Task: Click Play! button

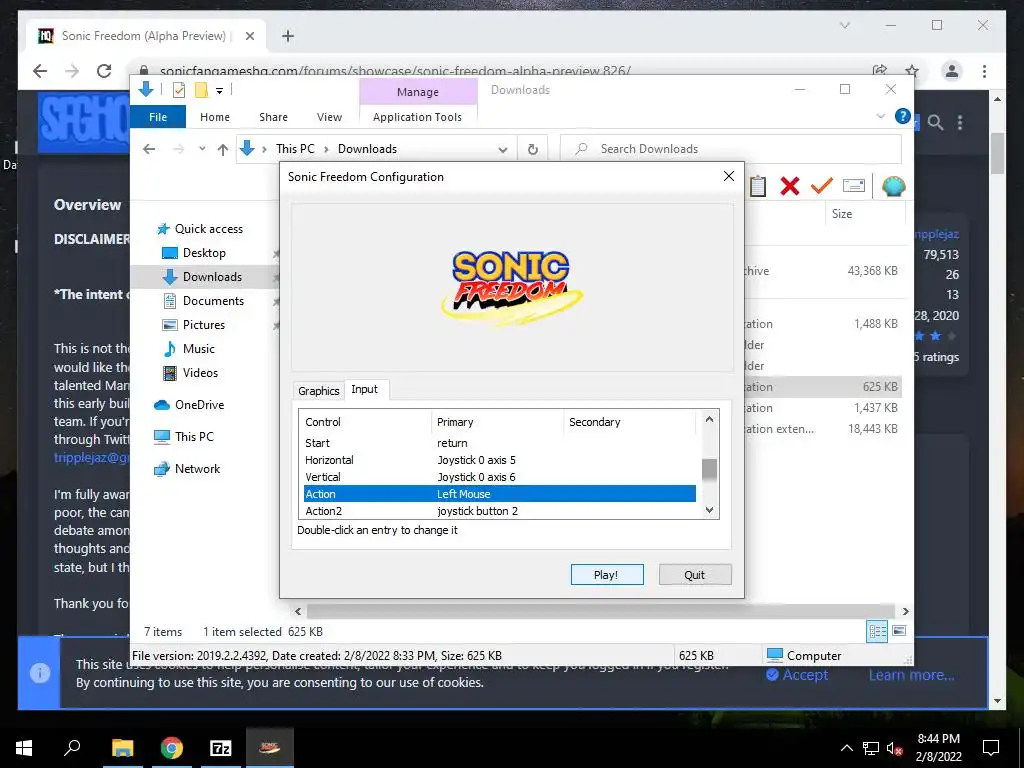Action: pyautogui.click(x=607, y=575)
